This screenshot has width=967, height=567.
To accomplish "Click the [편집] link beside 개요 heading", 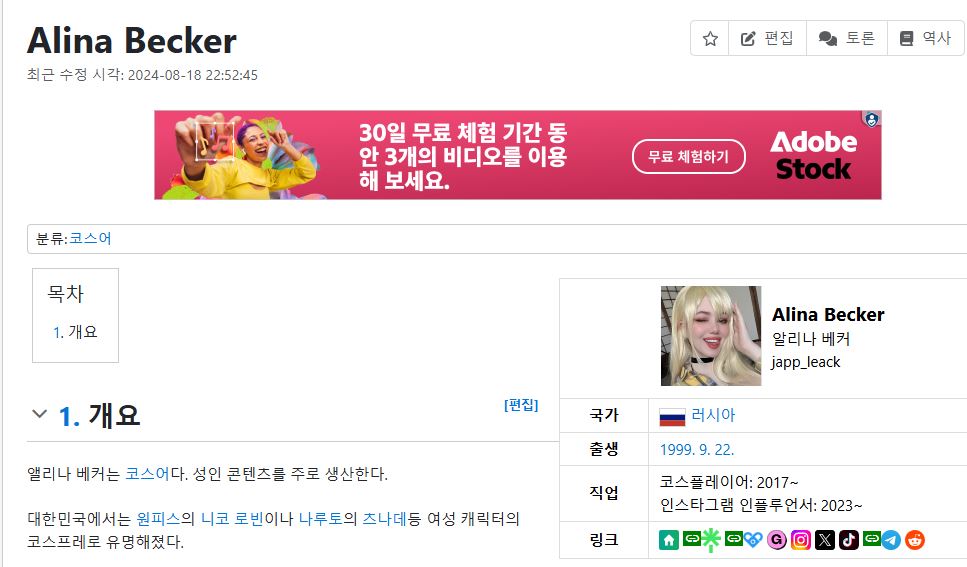I will click(521, 405).
